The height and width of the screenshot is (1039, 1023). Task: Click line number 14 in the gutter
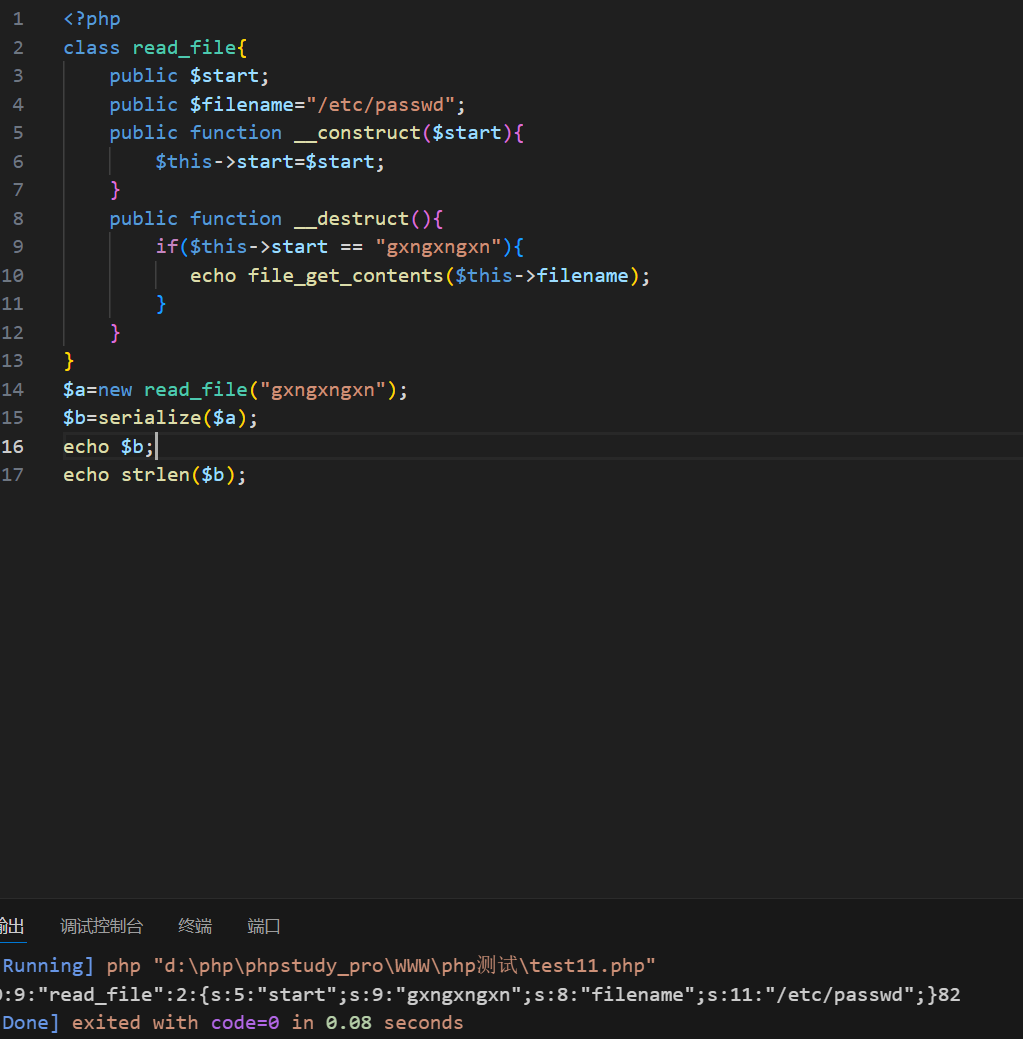[x=13, y=389]
